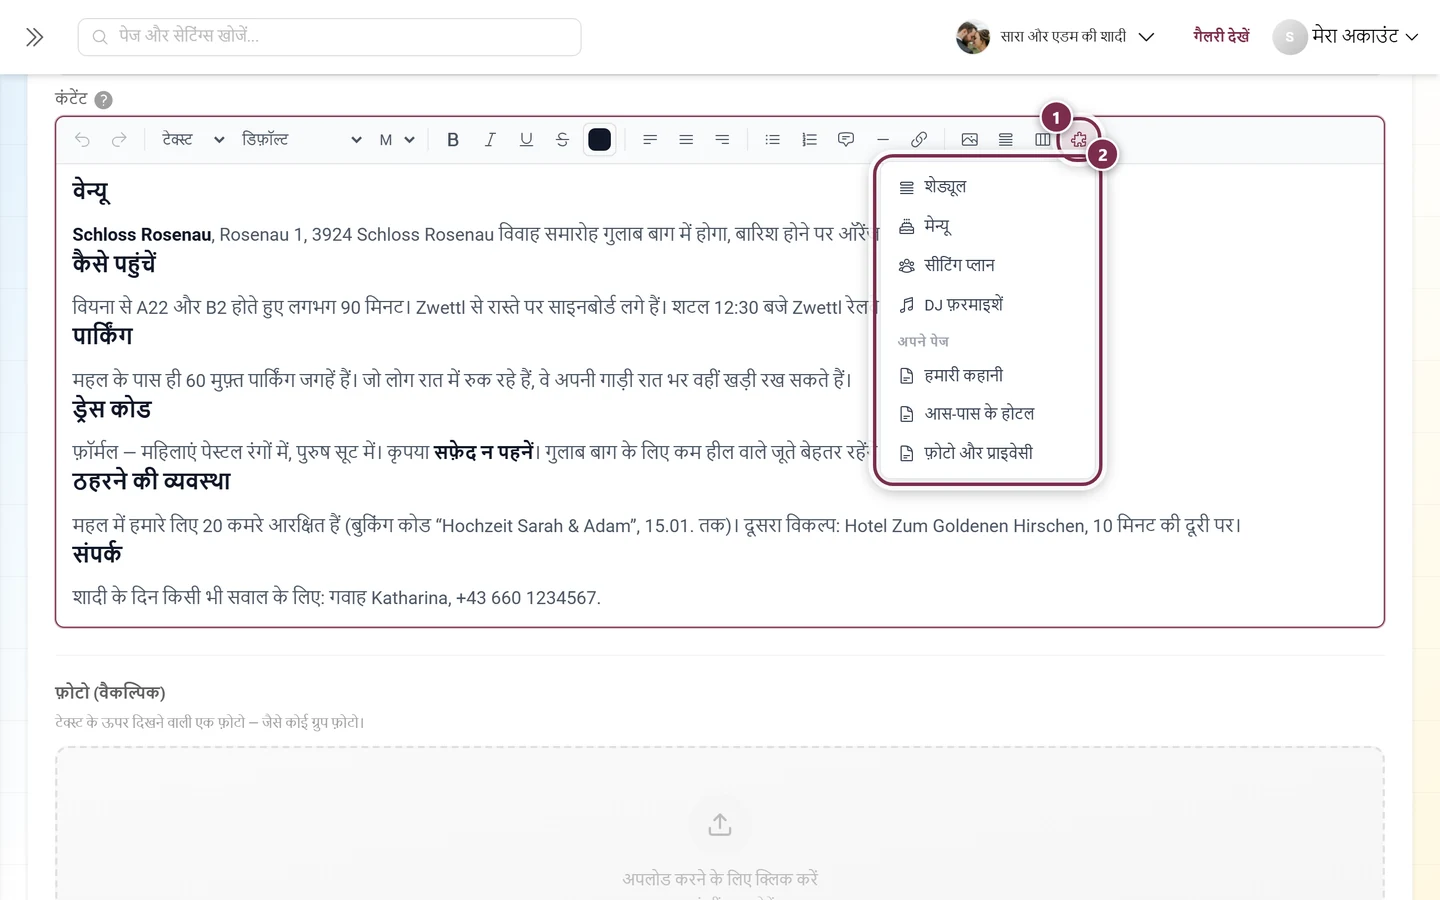Select मेन्यू from the insert menu

(987, 226)
